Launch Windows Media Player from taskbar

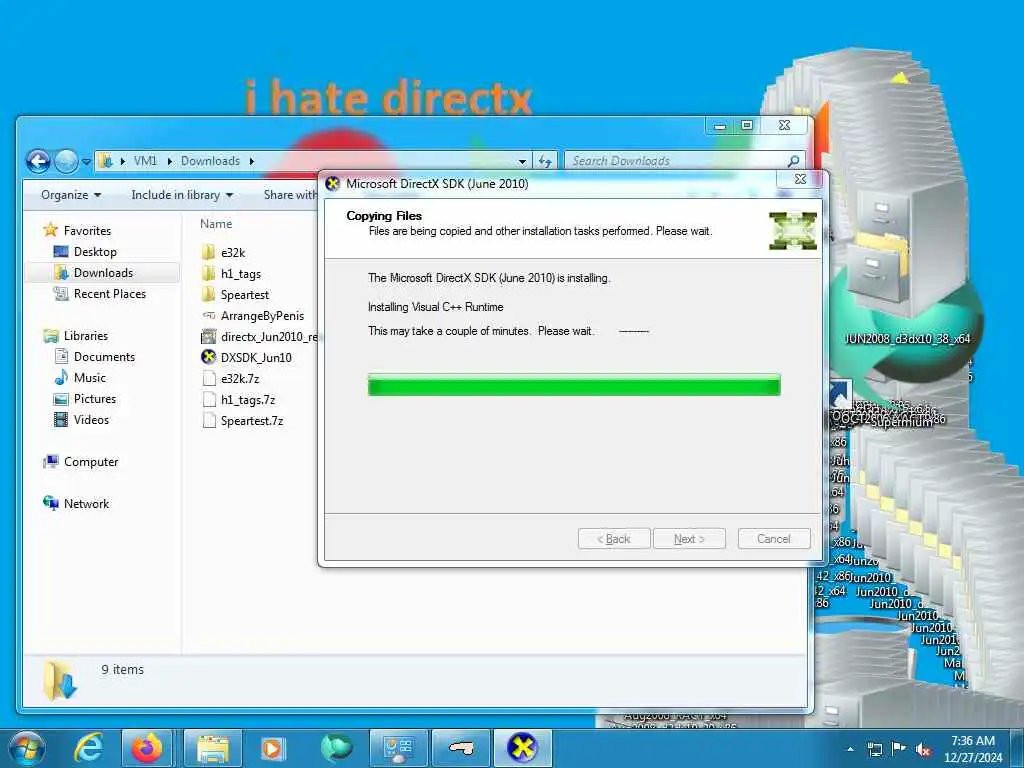272,748
